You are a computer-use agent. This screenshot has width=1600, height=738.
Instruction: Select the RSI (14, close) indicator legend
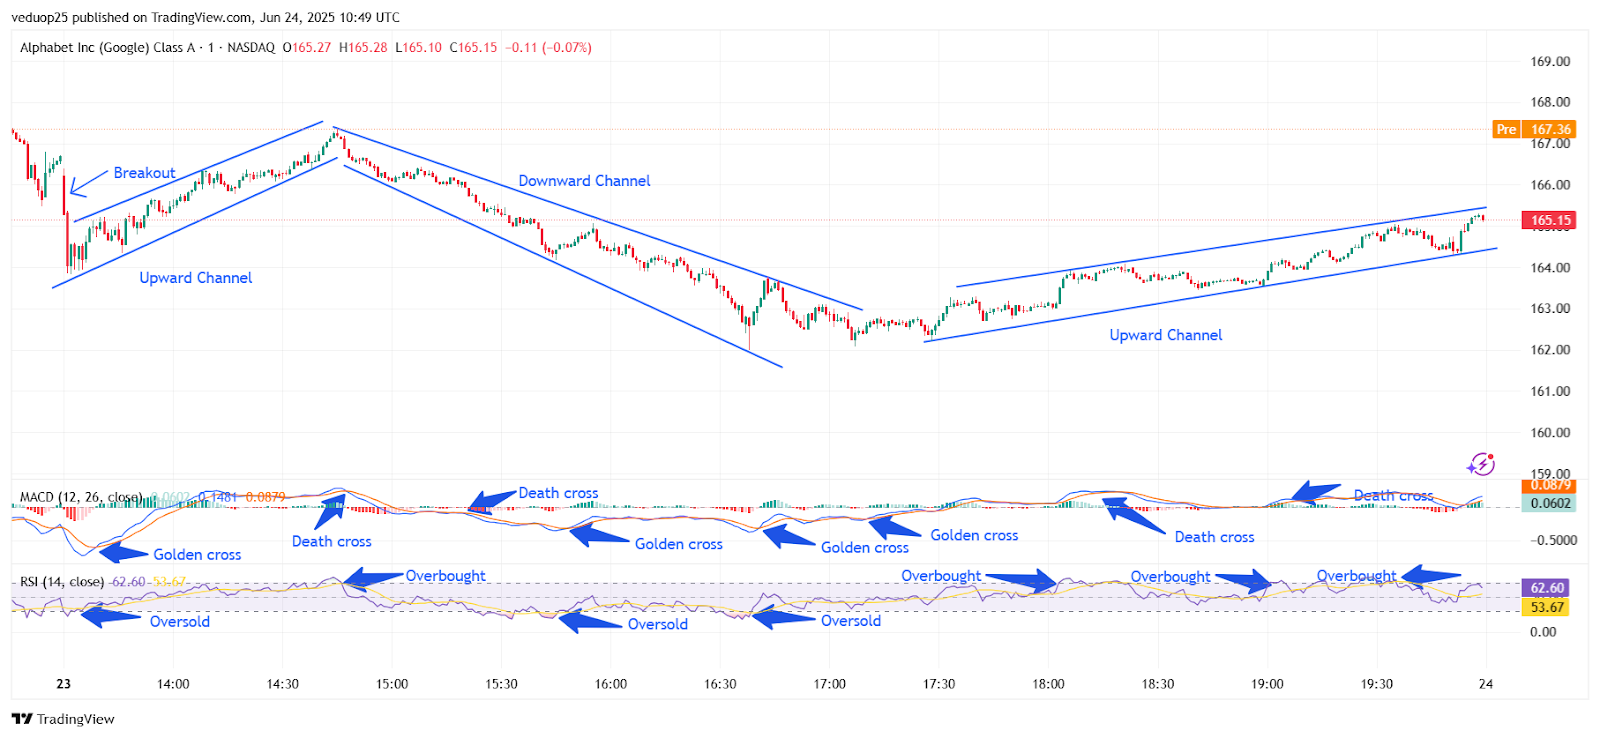click(62, 582)
